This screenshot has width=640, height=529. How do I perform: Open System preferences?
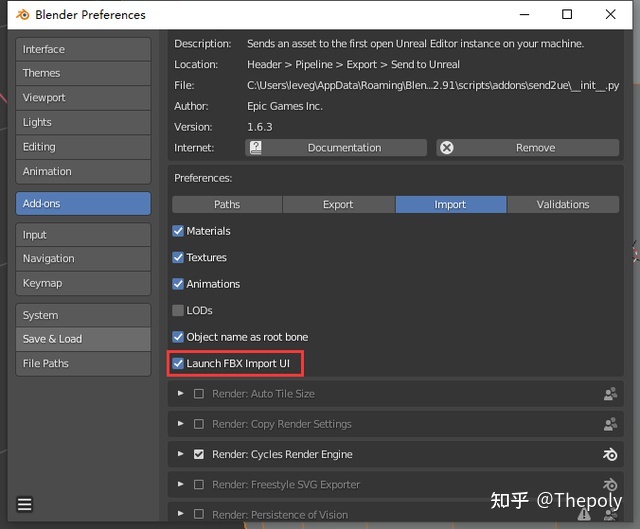[83, 316]
